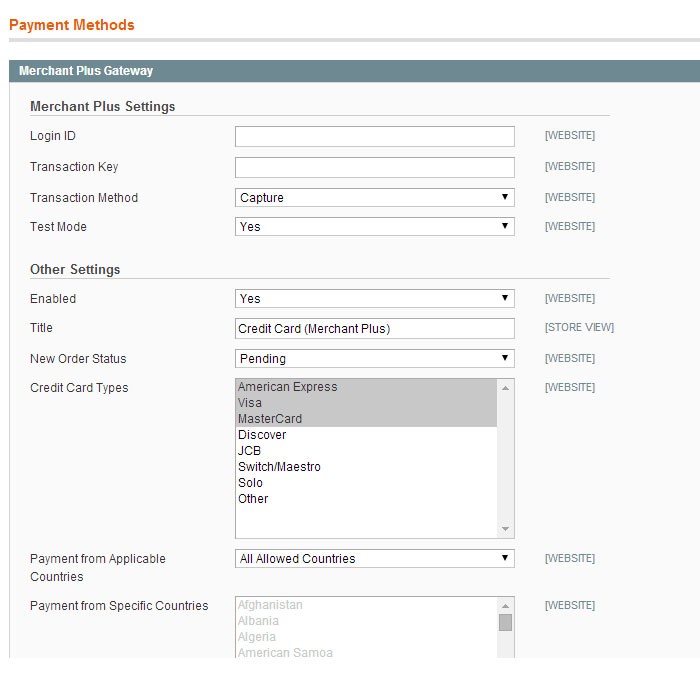700x680 pixels.
Task: Select Visa in Credit Card Types list
Action: point(366,403)
